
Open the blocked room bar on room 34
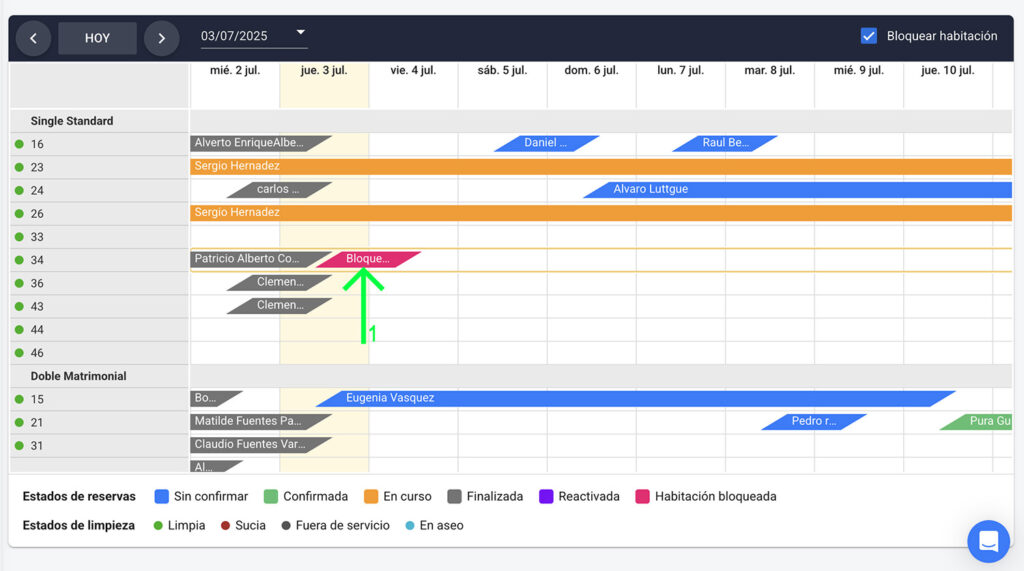(x=368, y=259)
